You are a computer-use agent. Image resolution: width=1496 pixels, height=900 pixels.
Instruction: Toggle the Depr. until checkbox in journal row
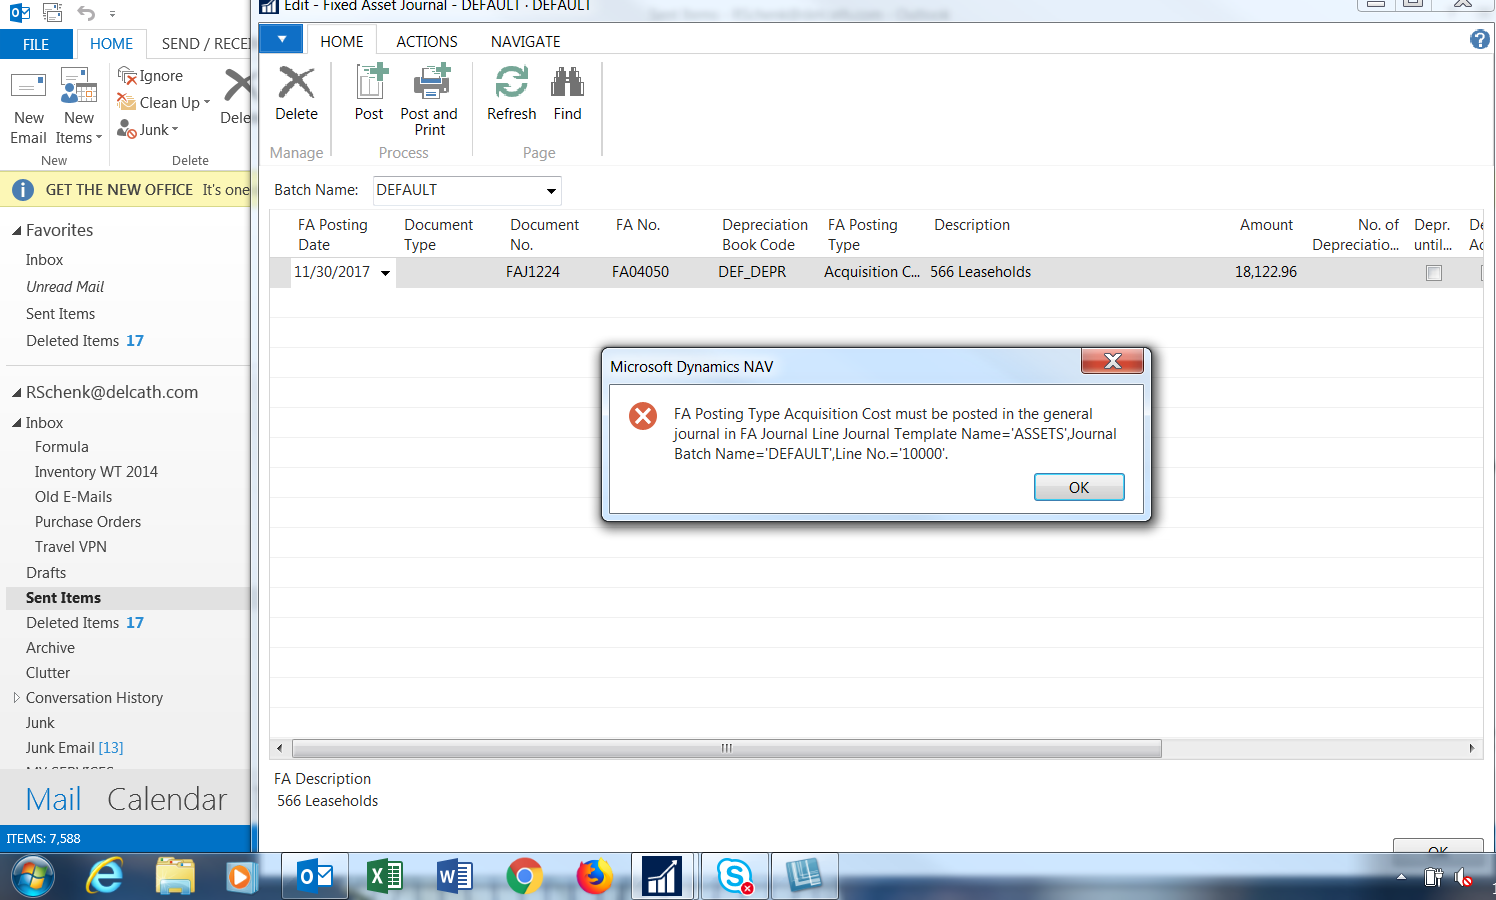[x=1434, y=273]
